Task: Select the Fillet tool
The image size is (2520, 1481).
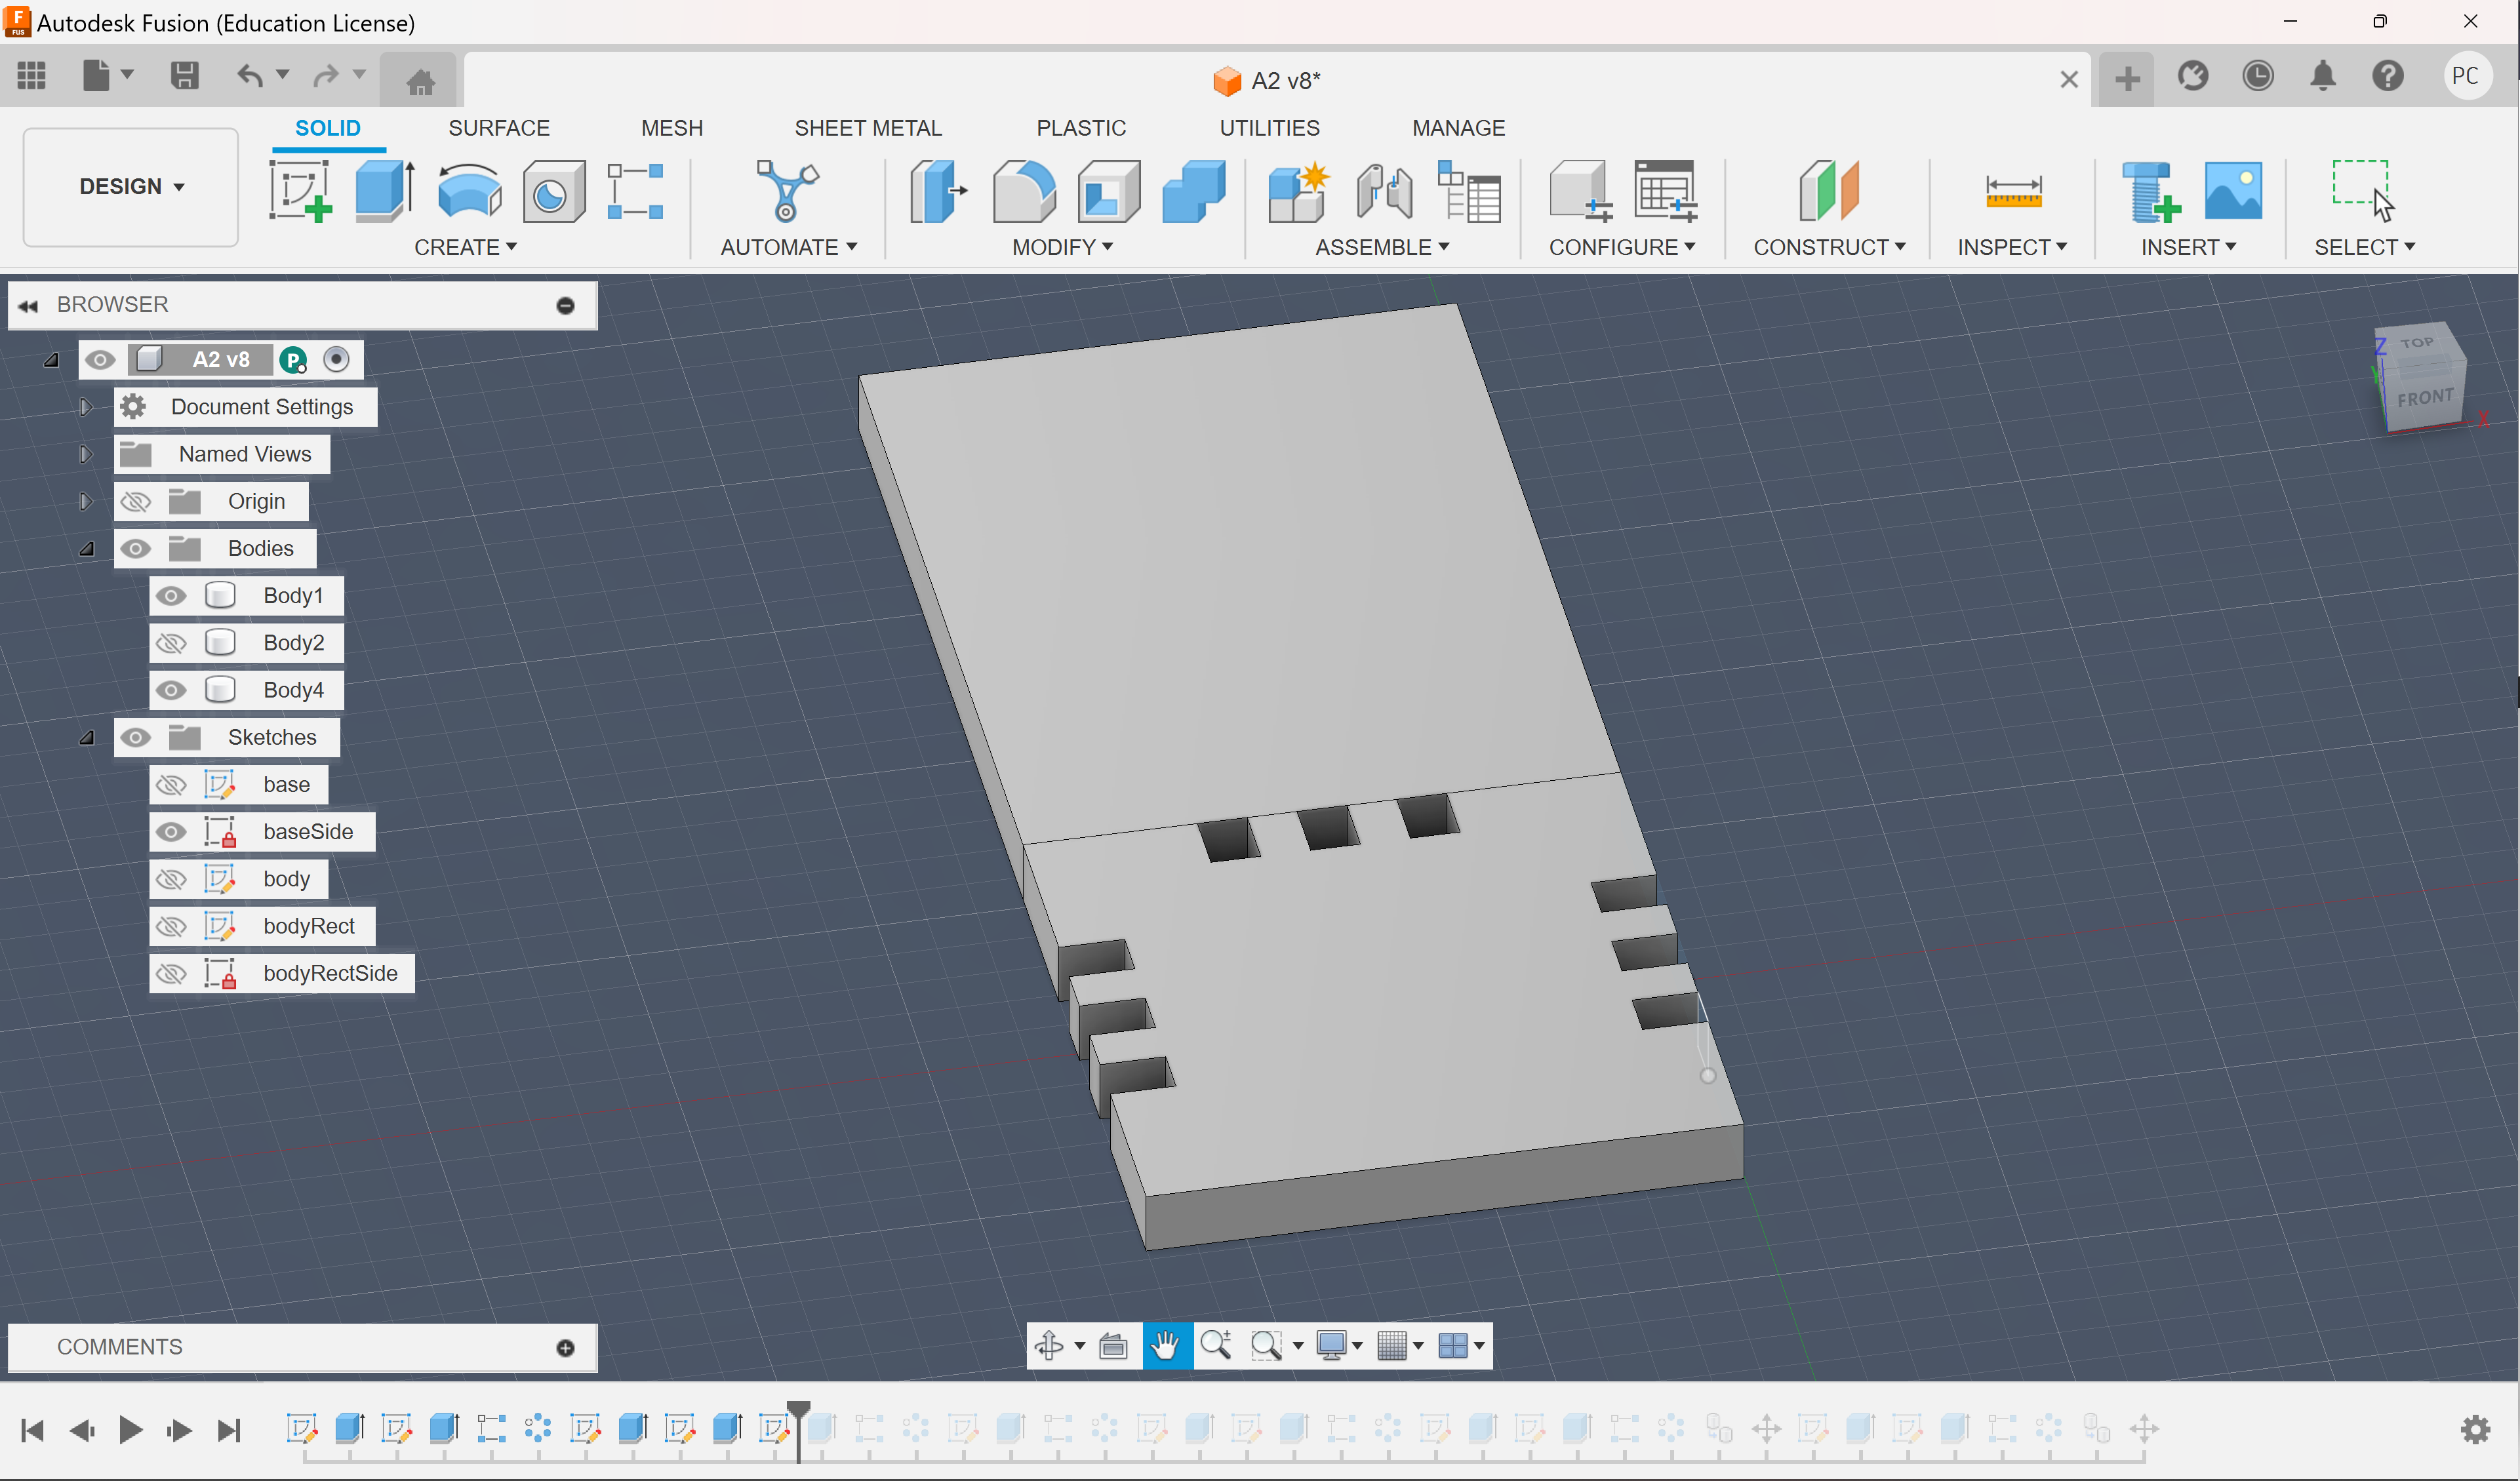Action: coord(1023,190)
